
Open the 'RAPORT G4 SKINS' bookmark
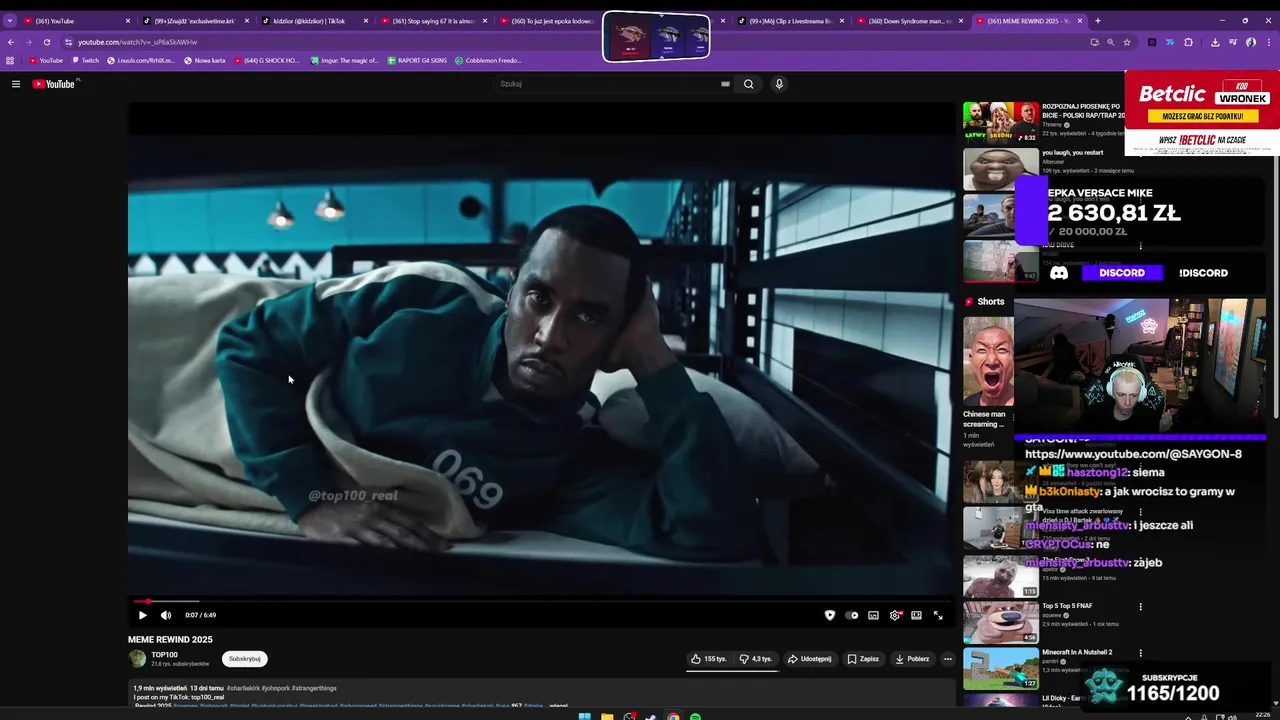pyautogui.click(x=417, y=60)
